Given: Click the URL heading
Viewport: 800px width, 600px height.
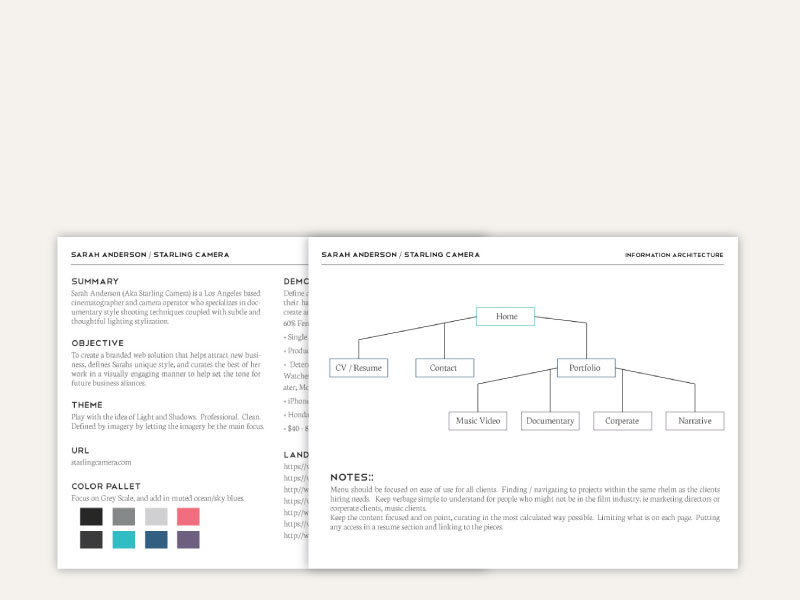Looking at the screenshot, I should tap(80, 451).
